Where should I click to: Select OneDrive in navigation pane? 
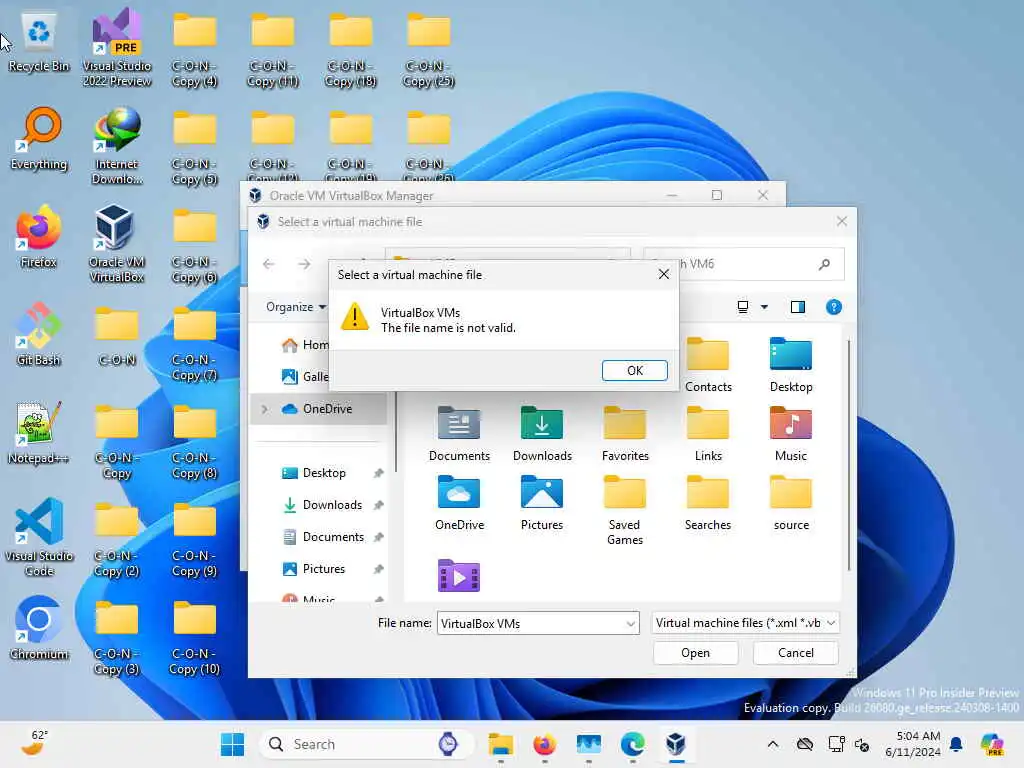[x=319, y=409]
